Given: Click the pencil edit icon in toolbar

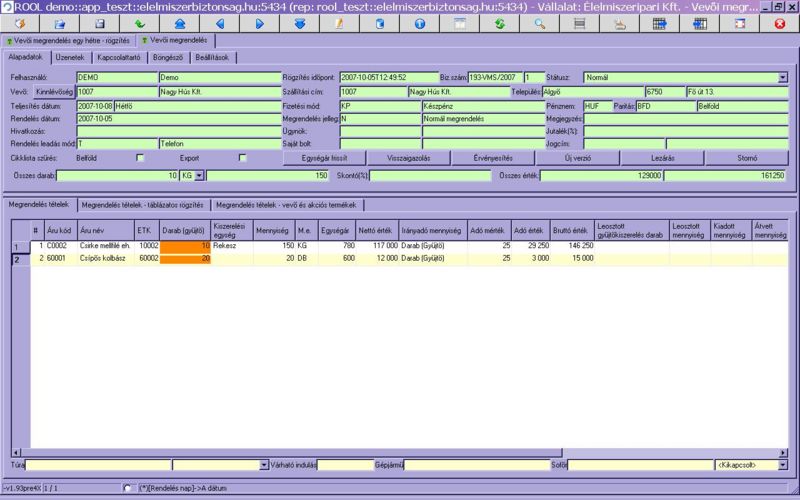Looking at the screenshot, I should [x=339, y=22].
